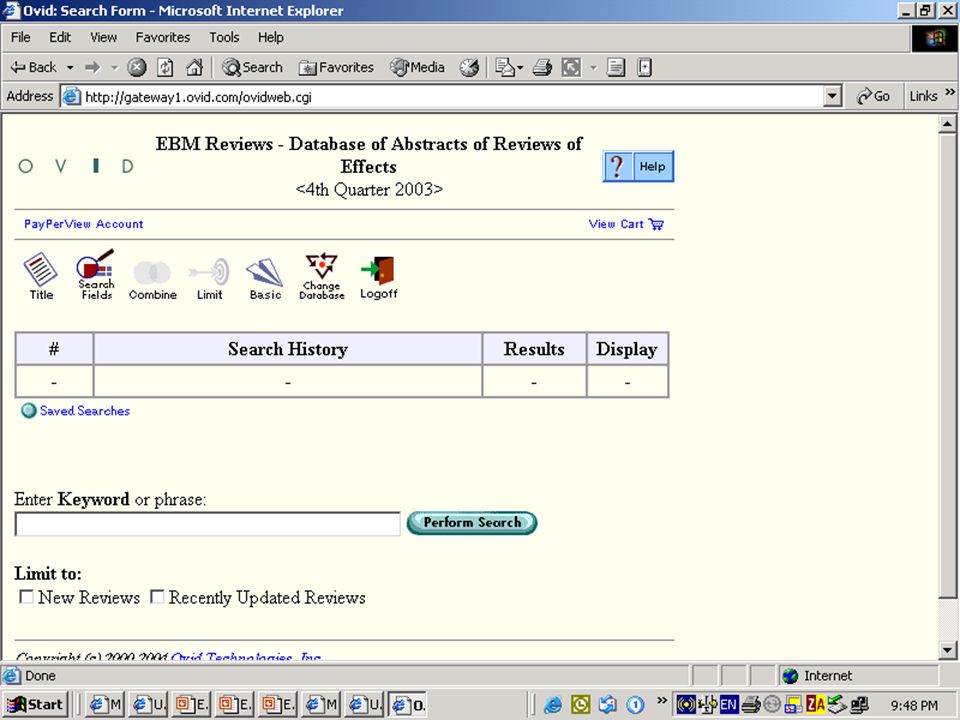Open the PayPerView Account link

[83, 224]
